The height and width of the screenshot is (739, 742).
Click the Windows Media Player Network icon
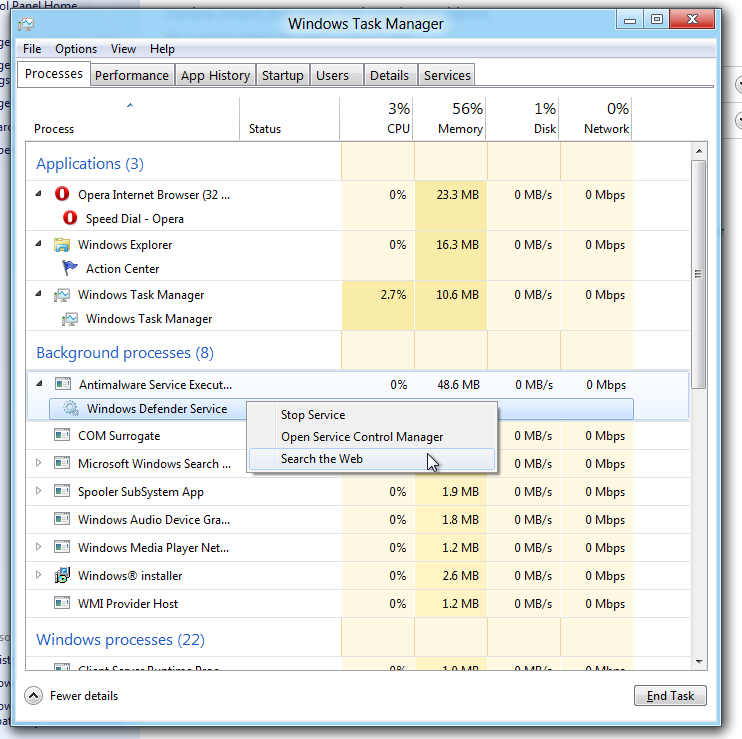click(x=62, y=547)
